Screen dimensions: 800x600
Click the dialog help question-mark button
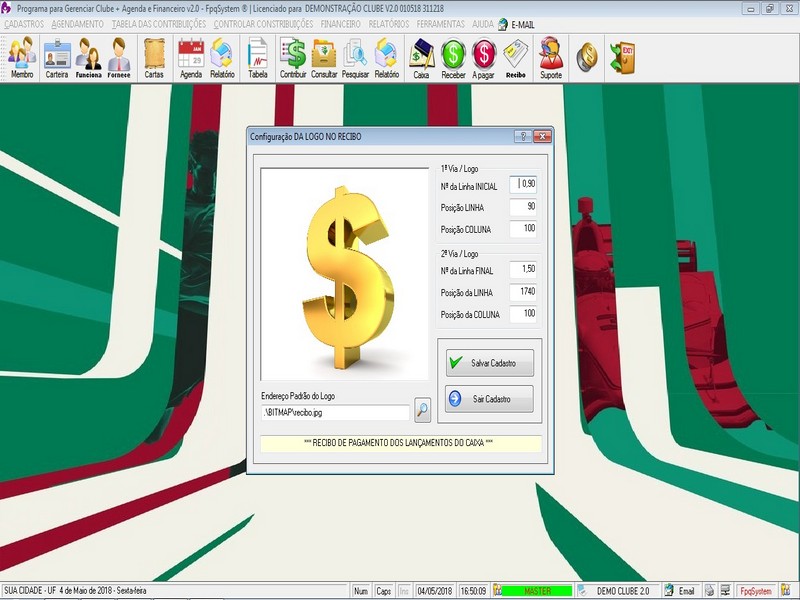[x=522, y=136]
